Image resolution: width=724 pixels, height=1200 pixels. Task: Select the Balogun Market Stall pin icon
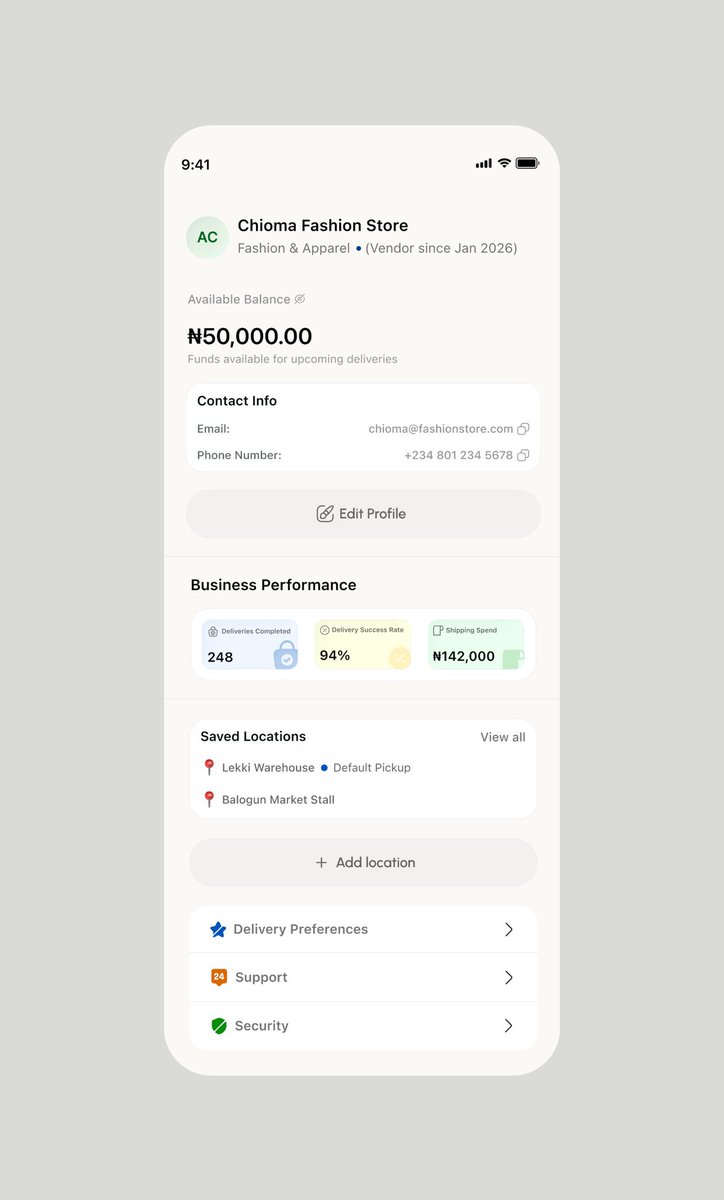coord(209,799)
